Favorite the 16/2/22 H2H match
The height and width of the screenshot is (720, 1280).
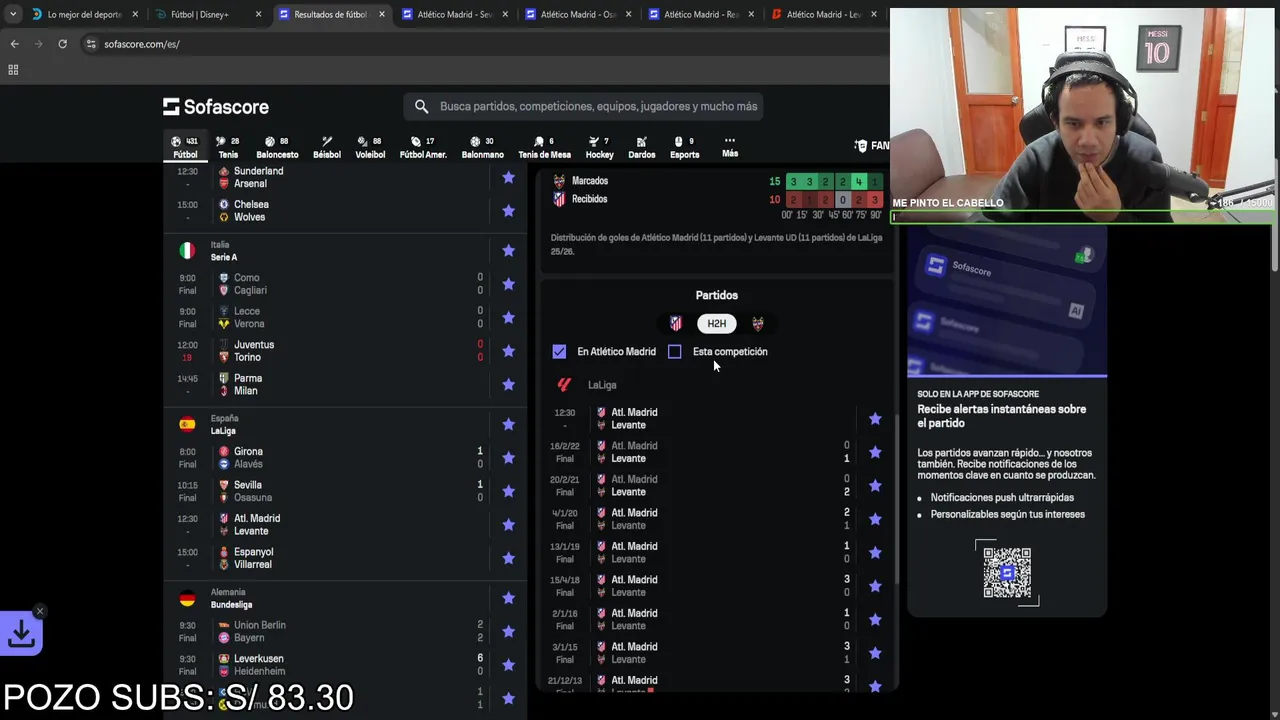[x=875, y=452]
